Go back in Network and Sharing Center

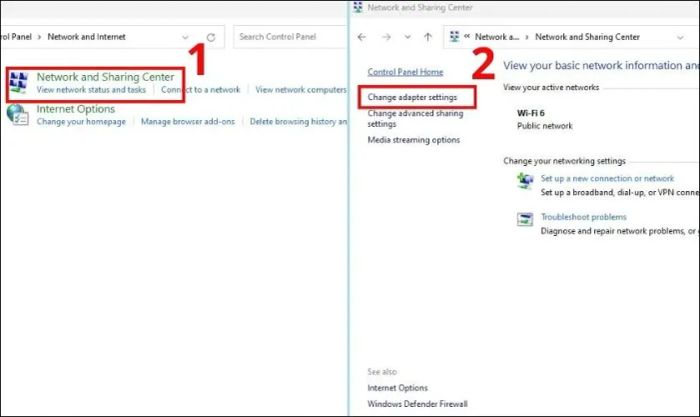point(362,37)
